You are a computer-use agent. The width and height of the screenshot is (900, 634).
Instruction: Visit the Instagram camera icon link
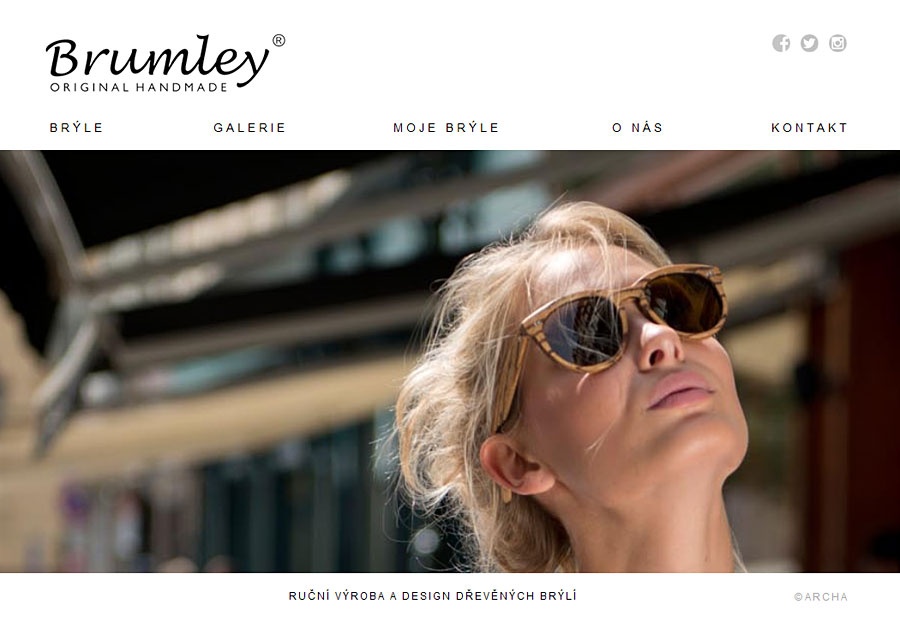[837, 43]
